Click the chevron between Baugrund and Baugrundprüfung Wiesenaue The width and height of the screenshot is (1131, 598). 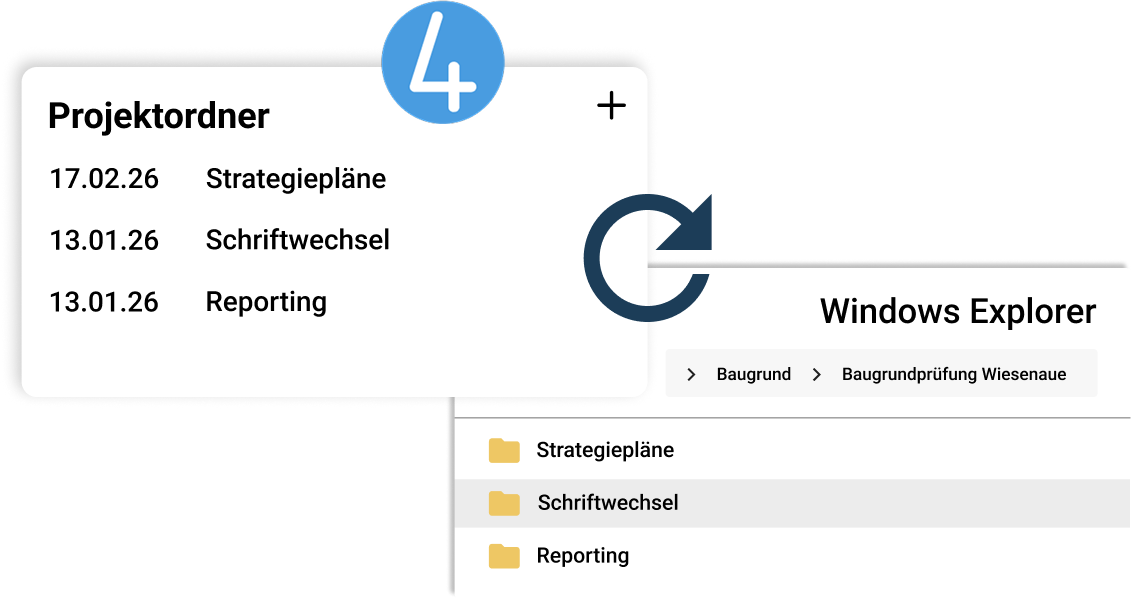click(817, 373)
